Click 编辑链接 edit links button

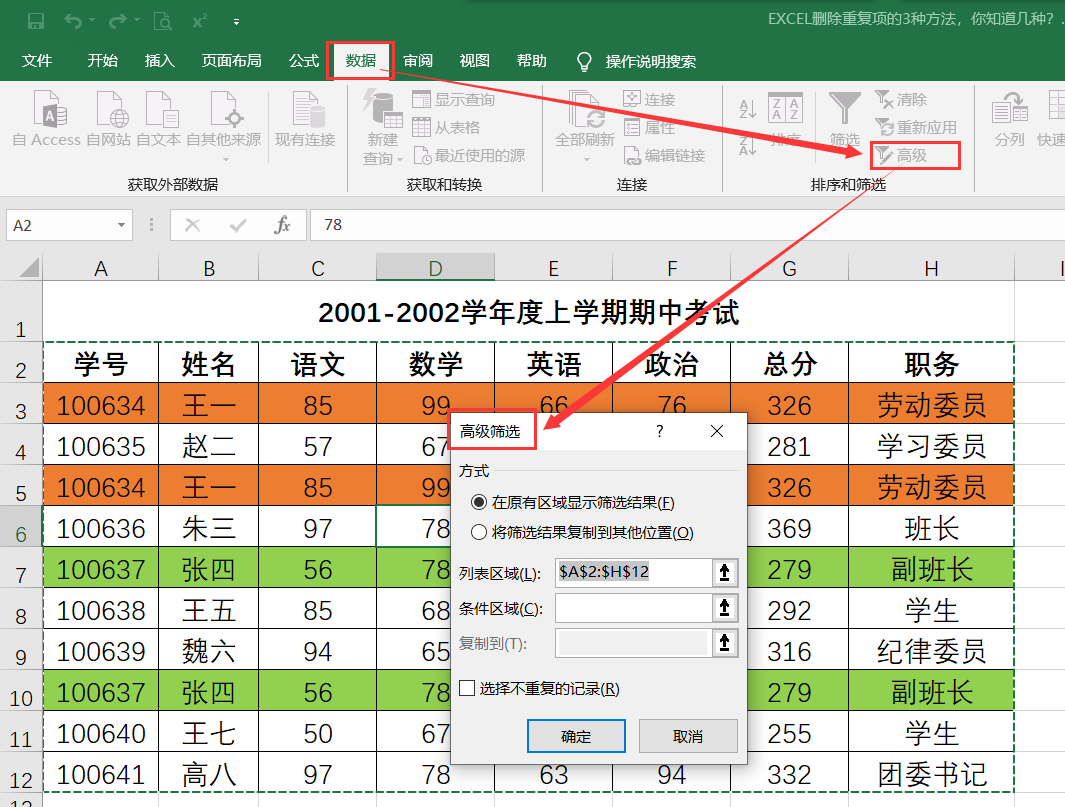tap(664, 156)
